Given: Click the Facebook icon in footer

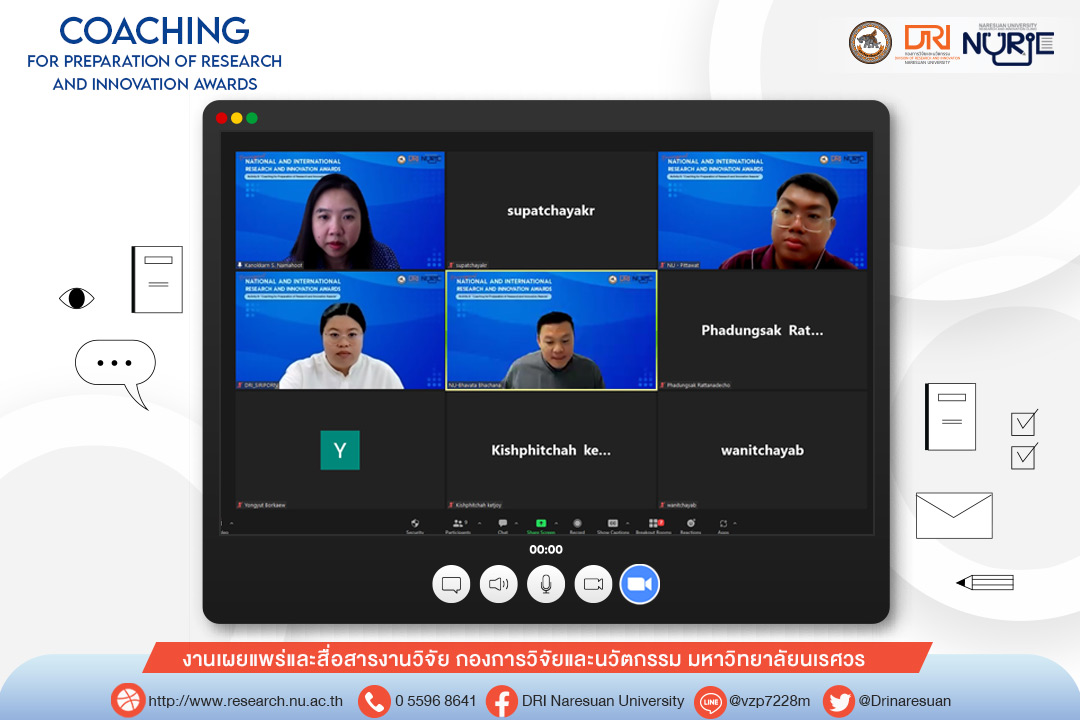Looking at the screenshot, I should tap(501, 701).
